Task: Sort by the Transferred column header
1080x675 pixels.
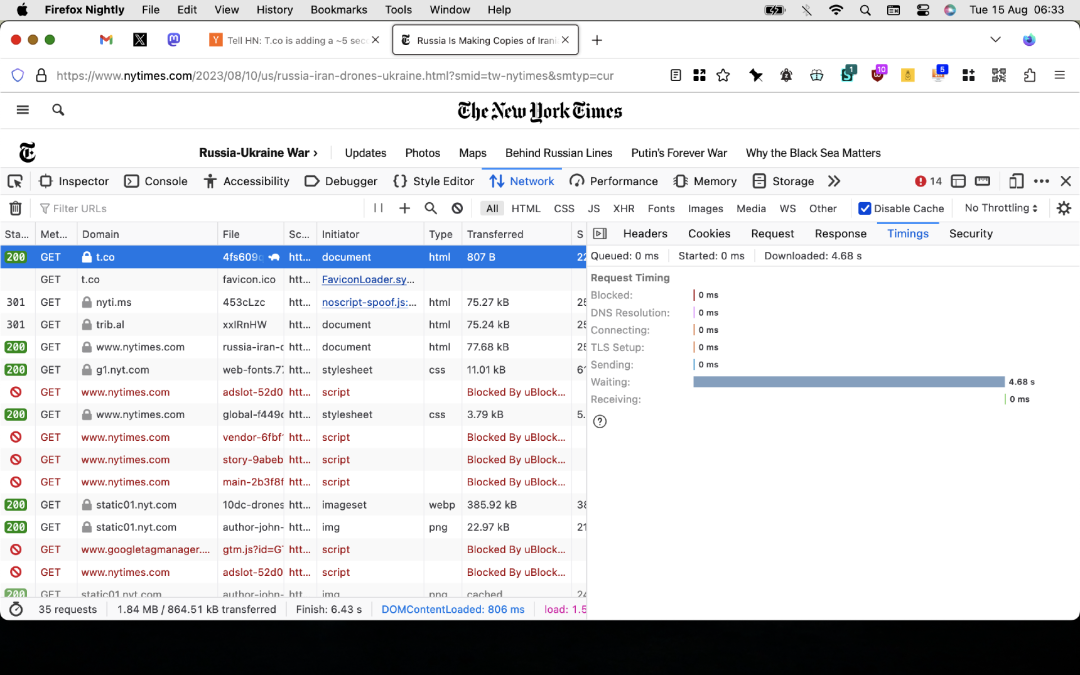Action: coord(518,234)
